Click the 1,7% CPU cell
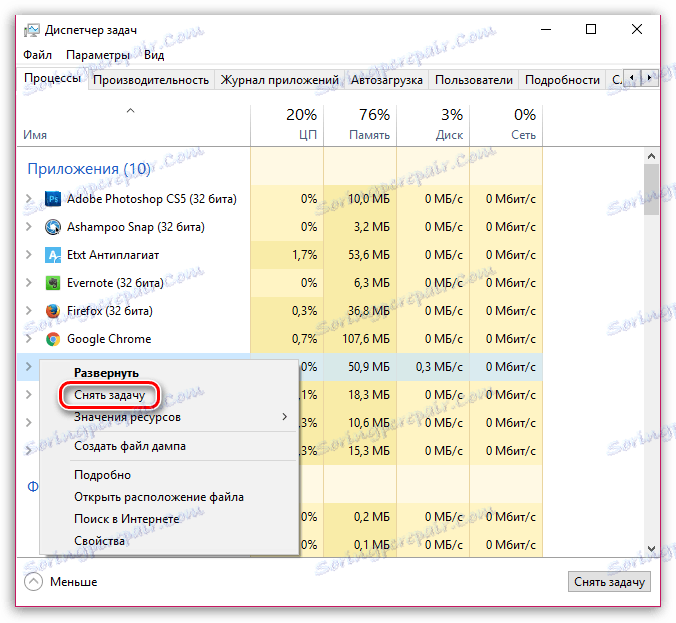676x623 pixels. (287, 255)
